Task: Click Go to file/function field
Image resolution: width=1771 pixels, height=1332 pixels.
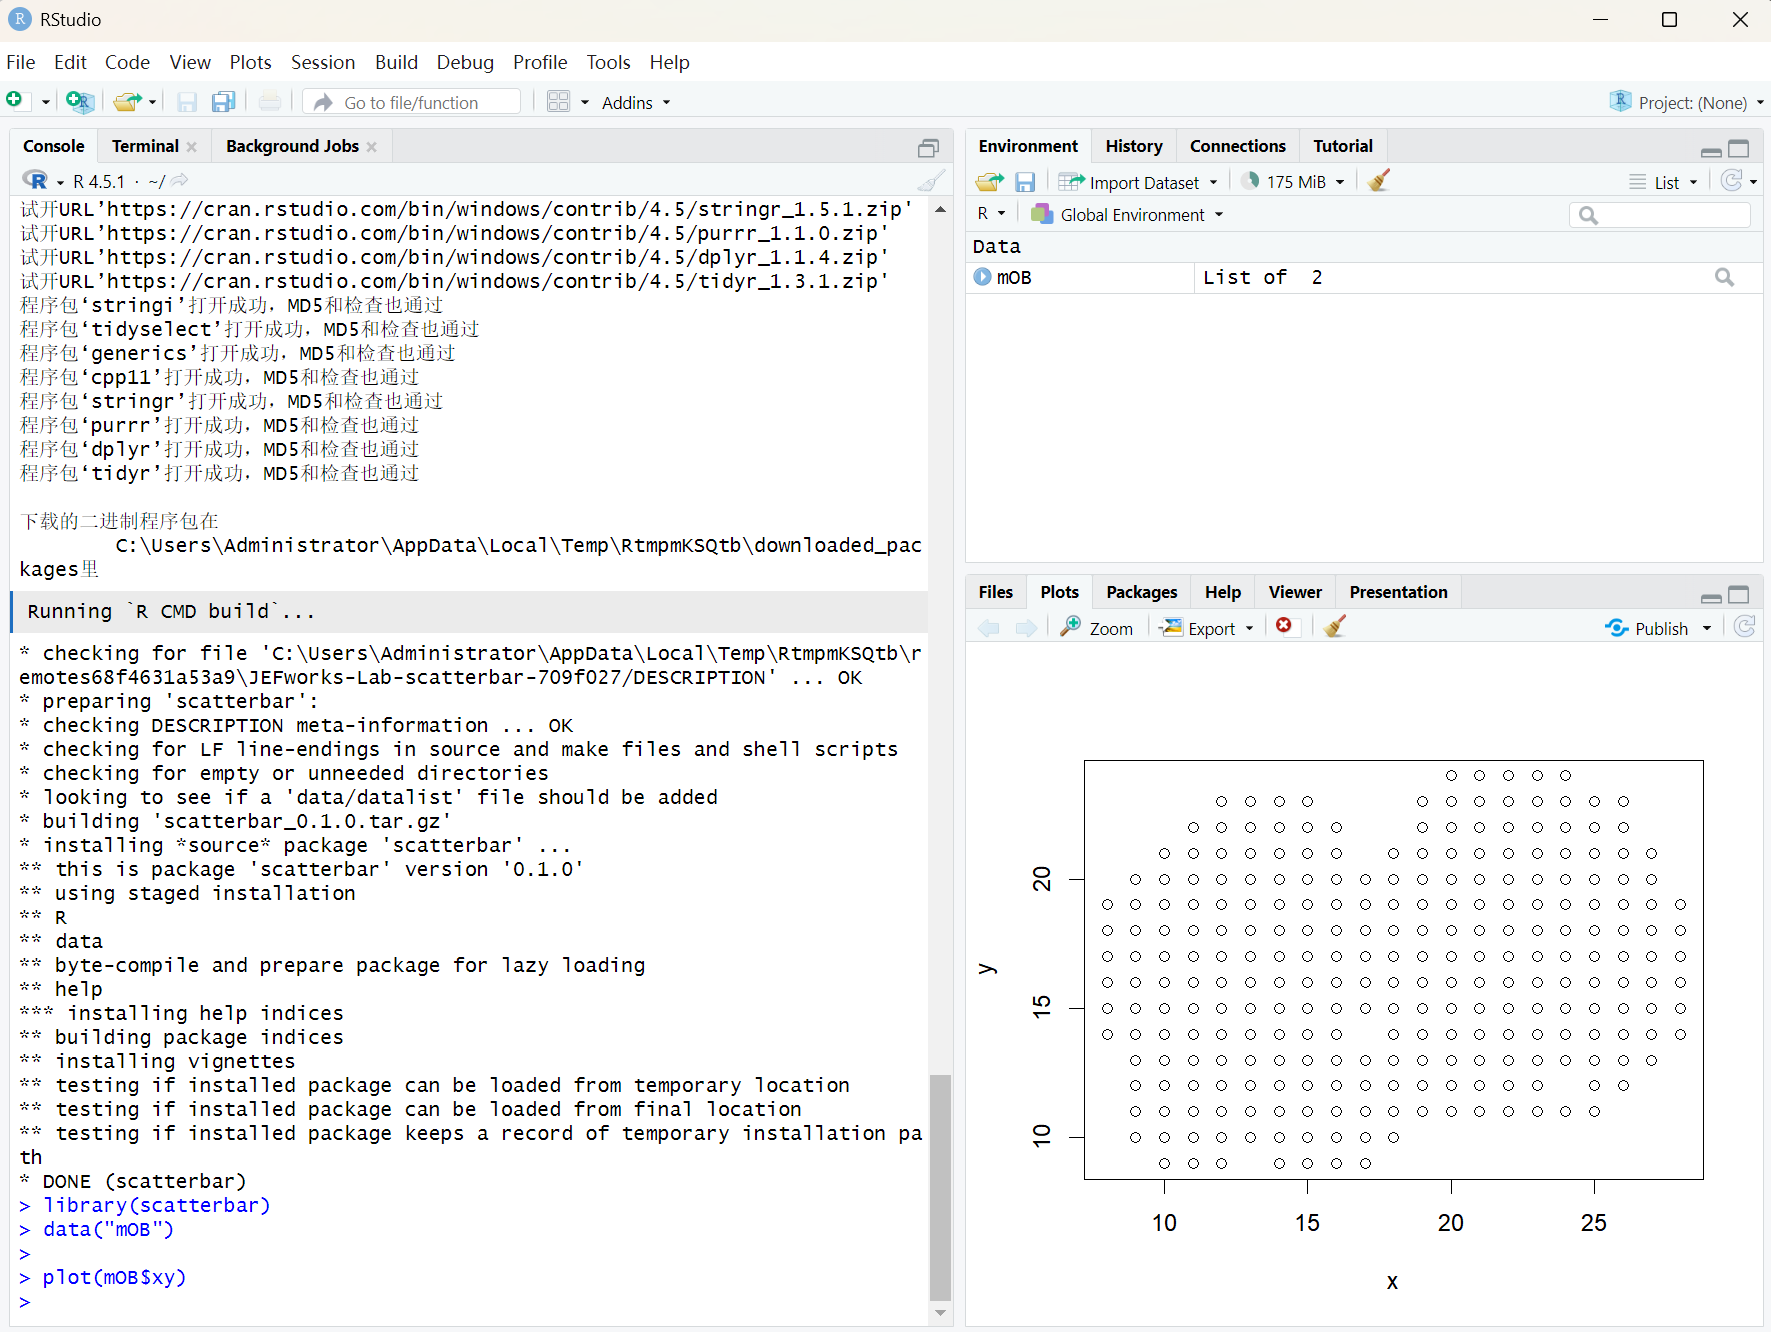Action: (411, 102)
